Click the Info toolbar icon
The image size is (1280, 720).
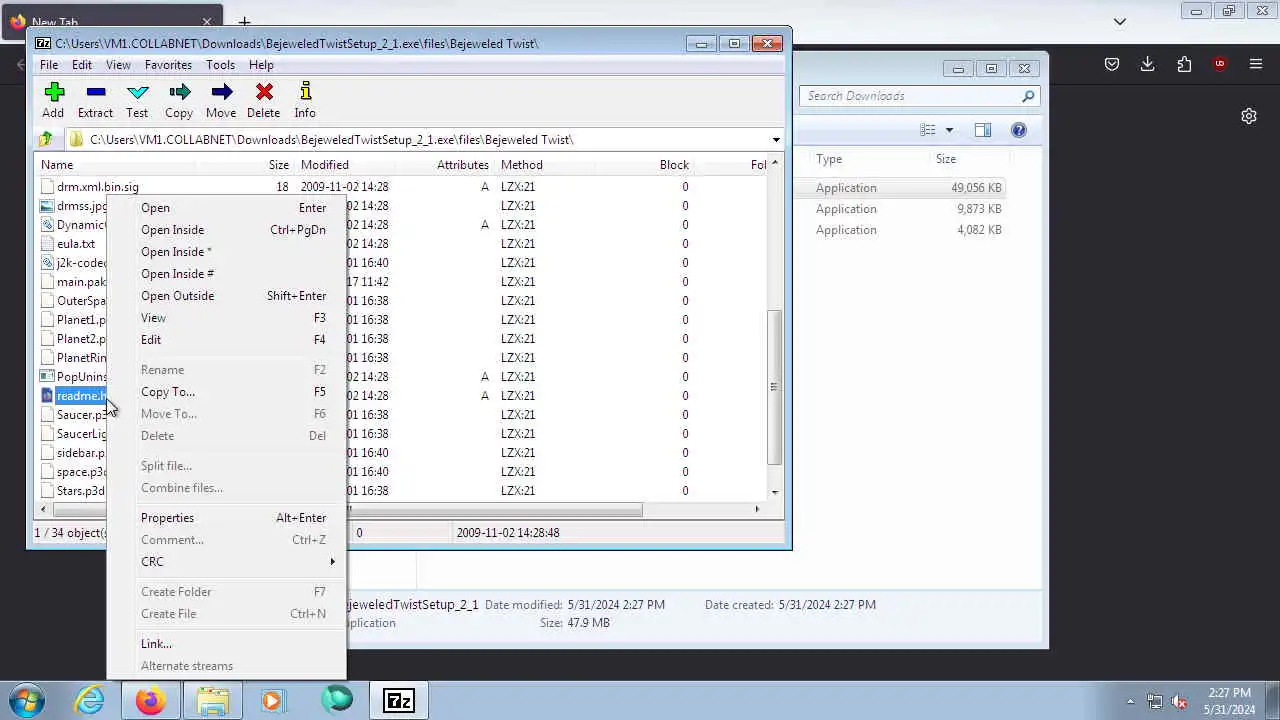tap(305, 93)
